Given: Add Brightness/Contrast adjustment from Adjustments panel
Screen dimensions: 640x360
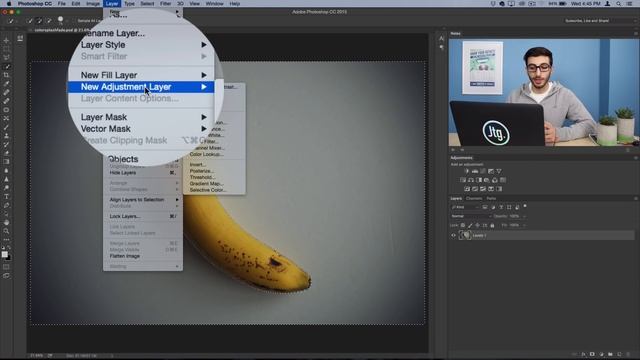Looking at the screenshot, I should pos(467,171).
